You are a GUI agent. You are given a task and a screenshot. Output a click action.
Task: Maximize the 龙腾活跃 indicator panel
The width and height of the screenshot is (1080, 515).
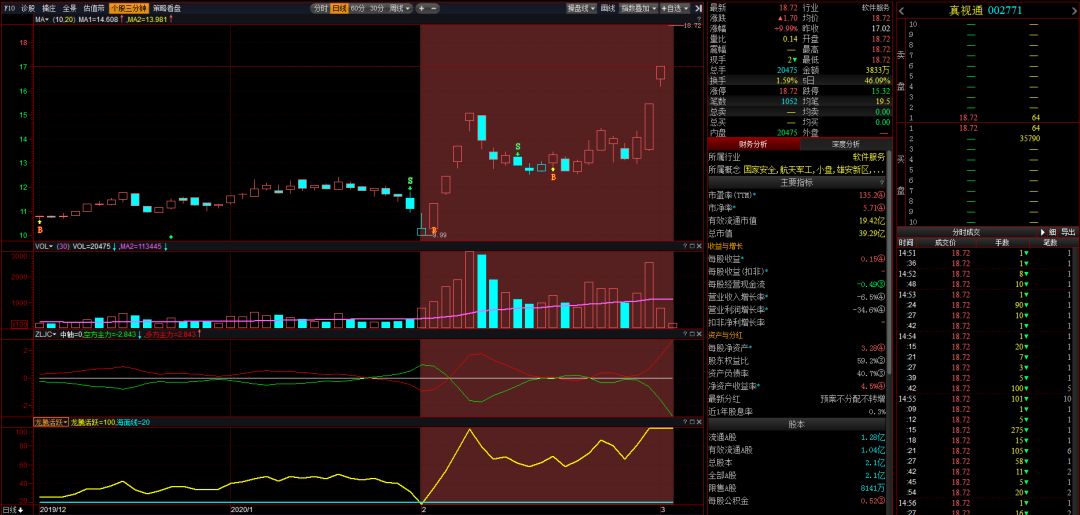[x=694, y=420]
